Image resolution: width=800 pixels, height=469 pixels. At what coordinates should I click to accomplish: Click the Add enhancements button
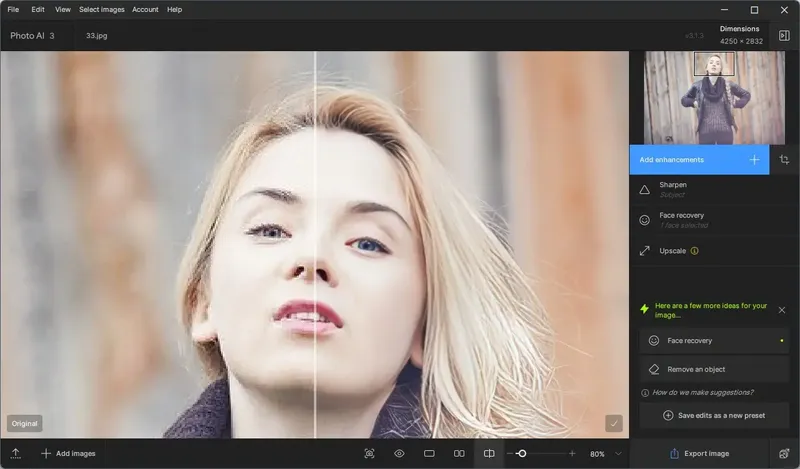[x=699, y=160]
